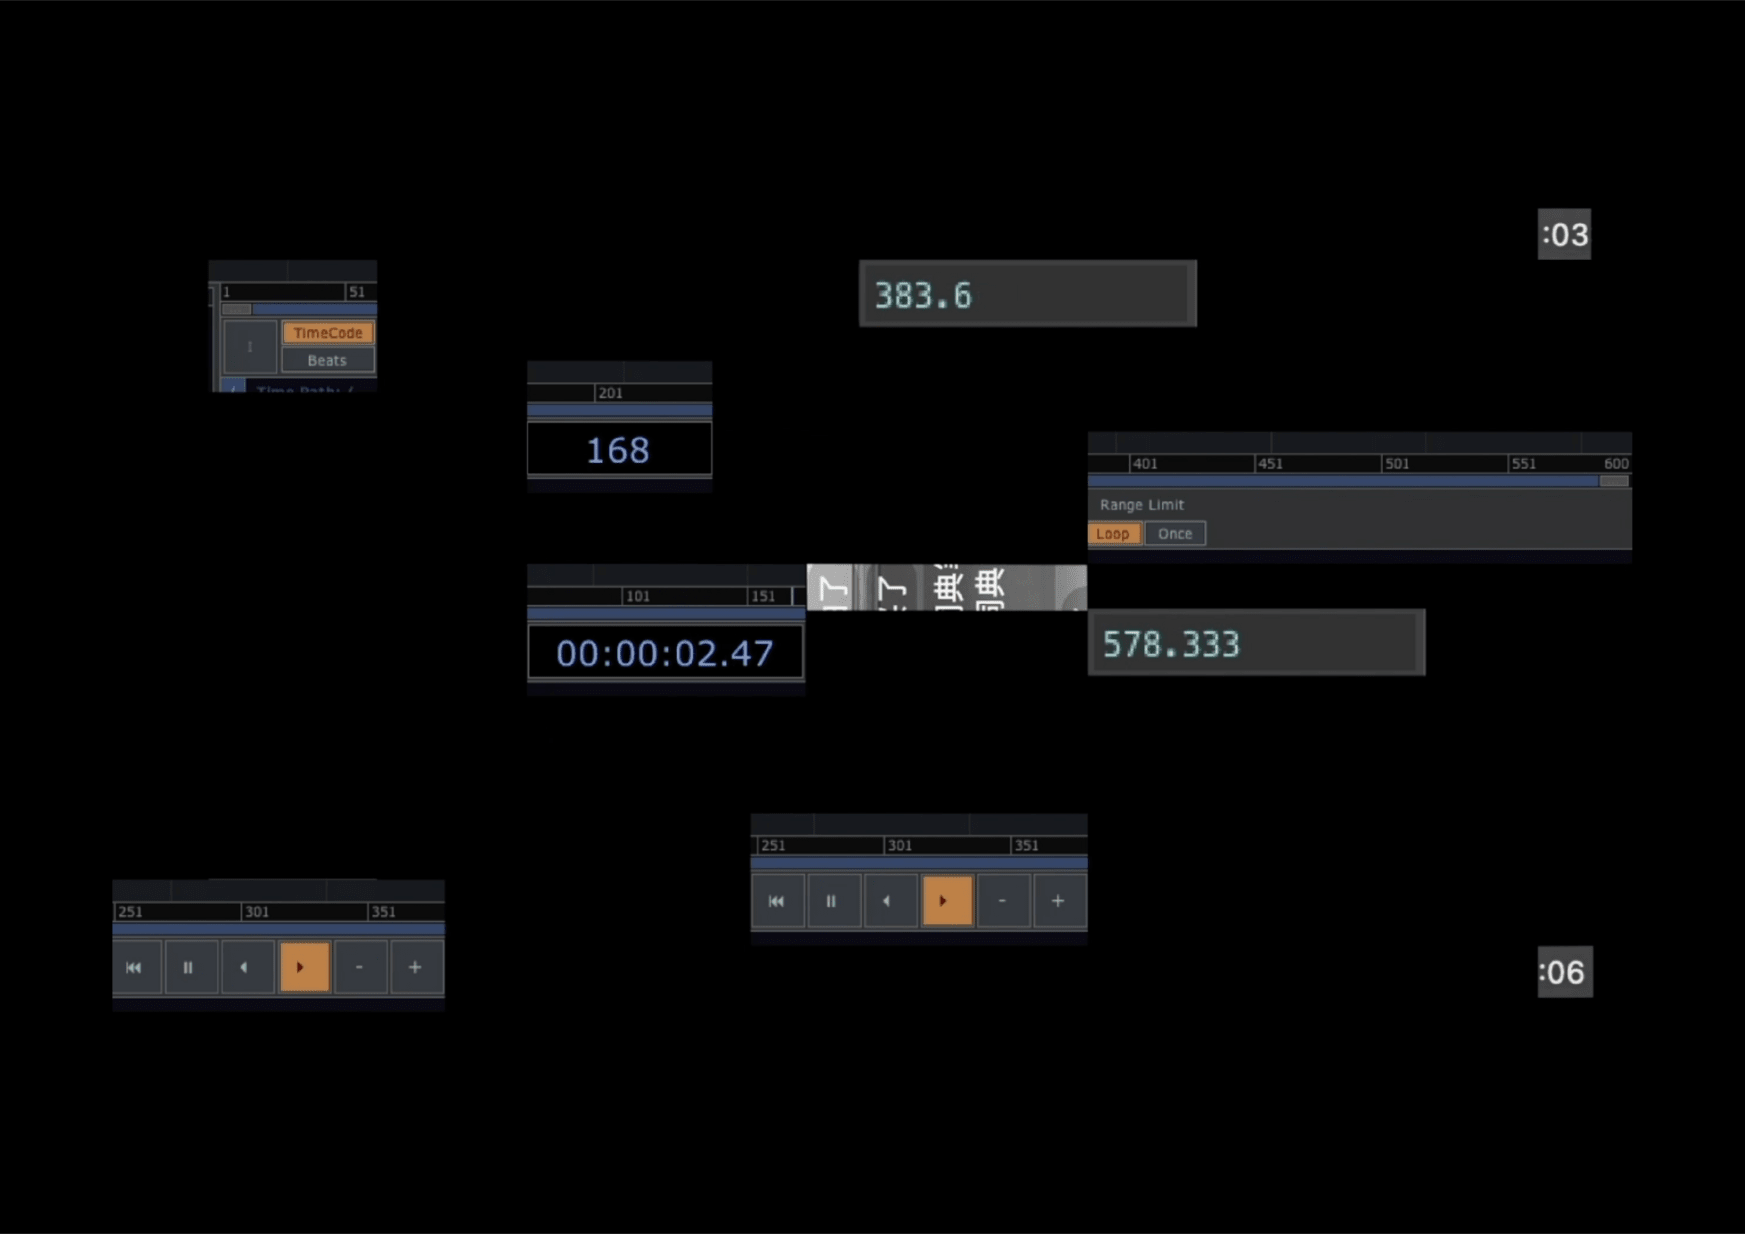
Task: Click frame marker 101 on the ruler
Action: pos(638,596)
